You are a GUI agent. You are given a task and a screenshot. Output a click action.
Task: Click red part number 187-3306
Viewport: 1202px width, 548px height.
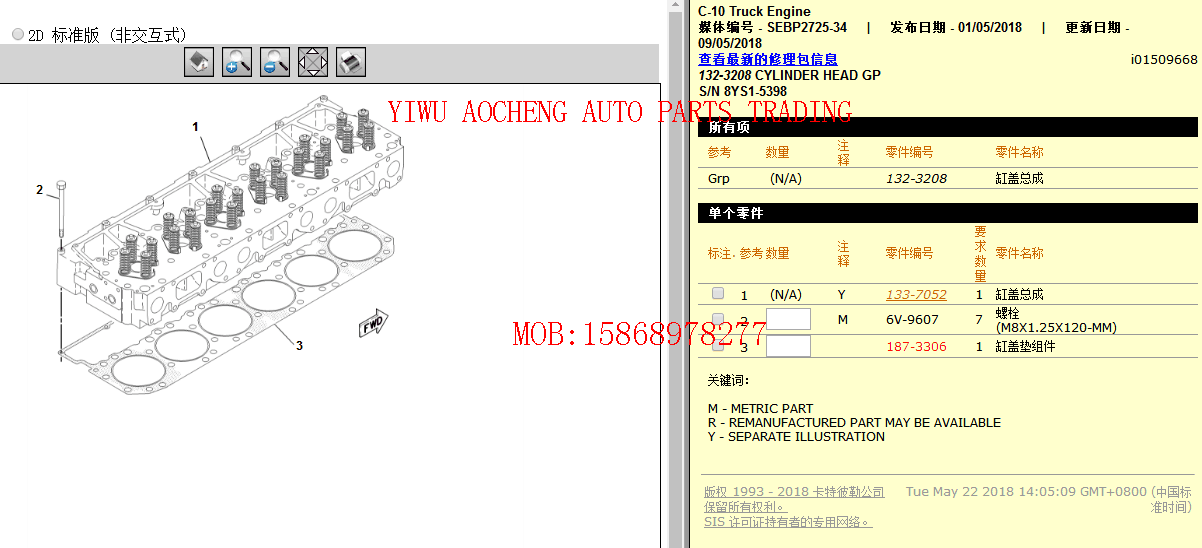pos(916,347)
